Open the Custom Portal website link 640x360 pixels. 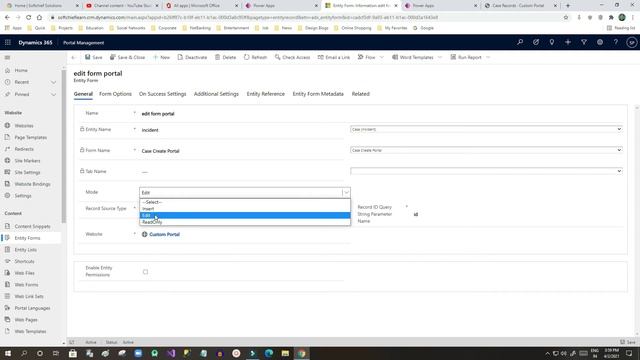click(x=164, y=234)
